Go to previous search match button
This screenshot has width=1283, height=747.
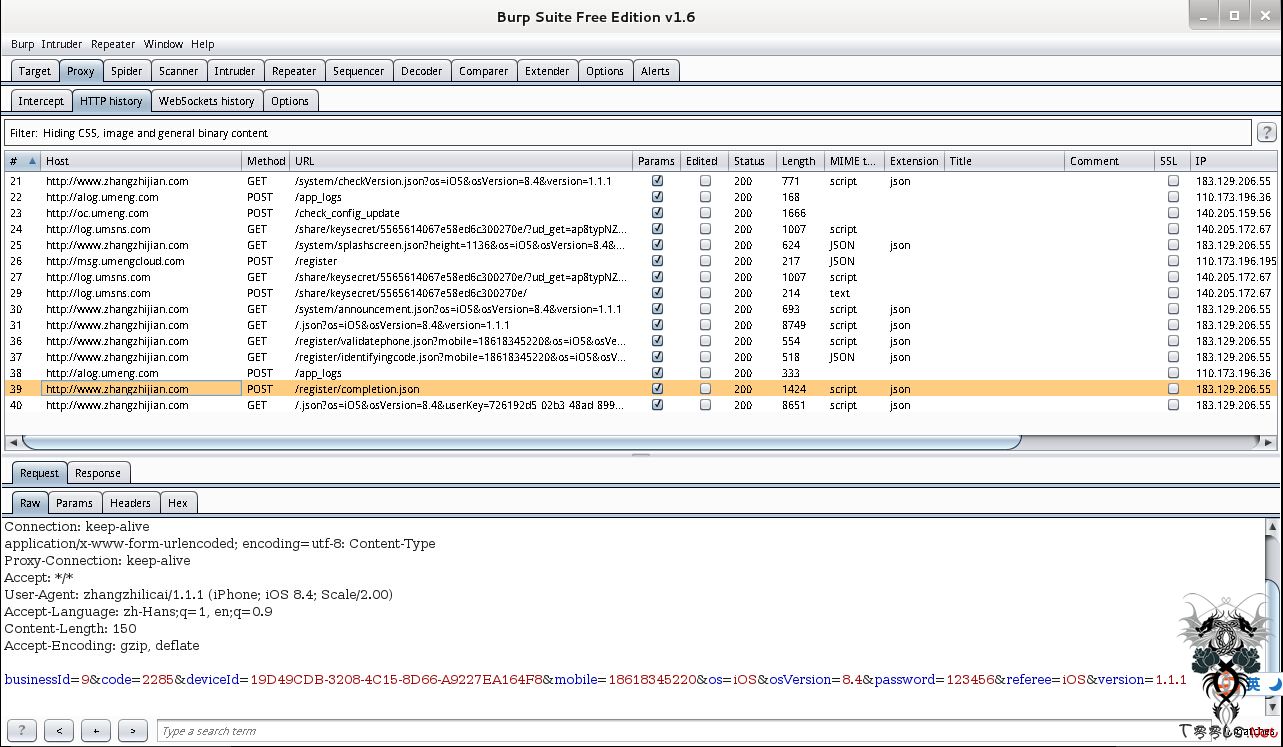point(59,731)
